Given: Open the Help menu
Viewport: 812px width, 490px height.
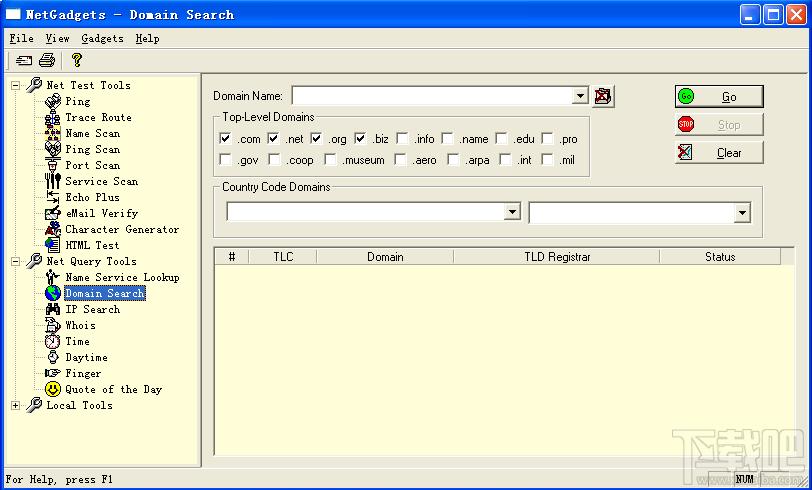Looking at the screenshot, I should pos(148,39).
